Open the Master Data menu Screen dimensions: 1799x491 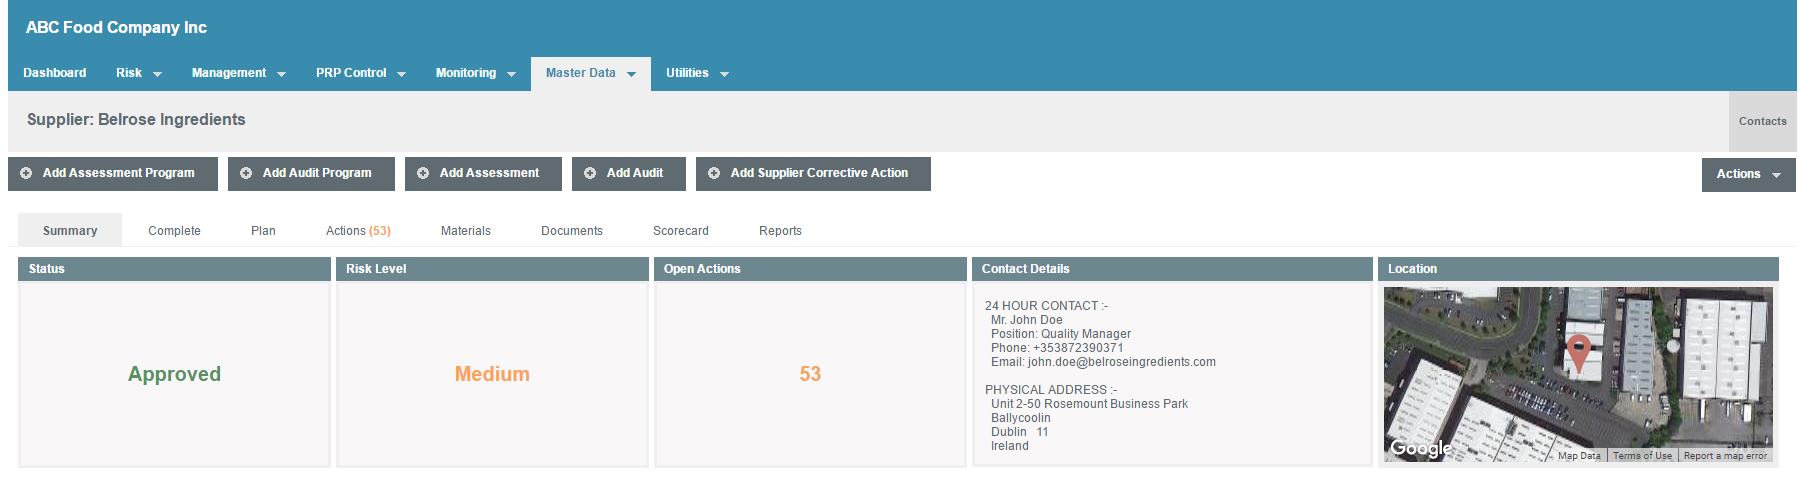591,73
